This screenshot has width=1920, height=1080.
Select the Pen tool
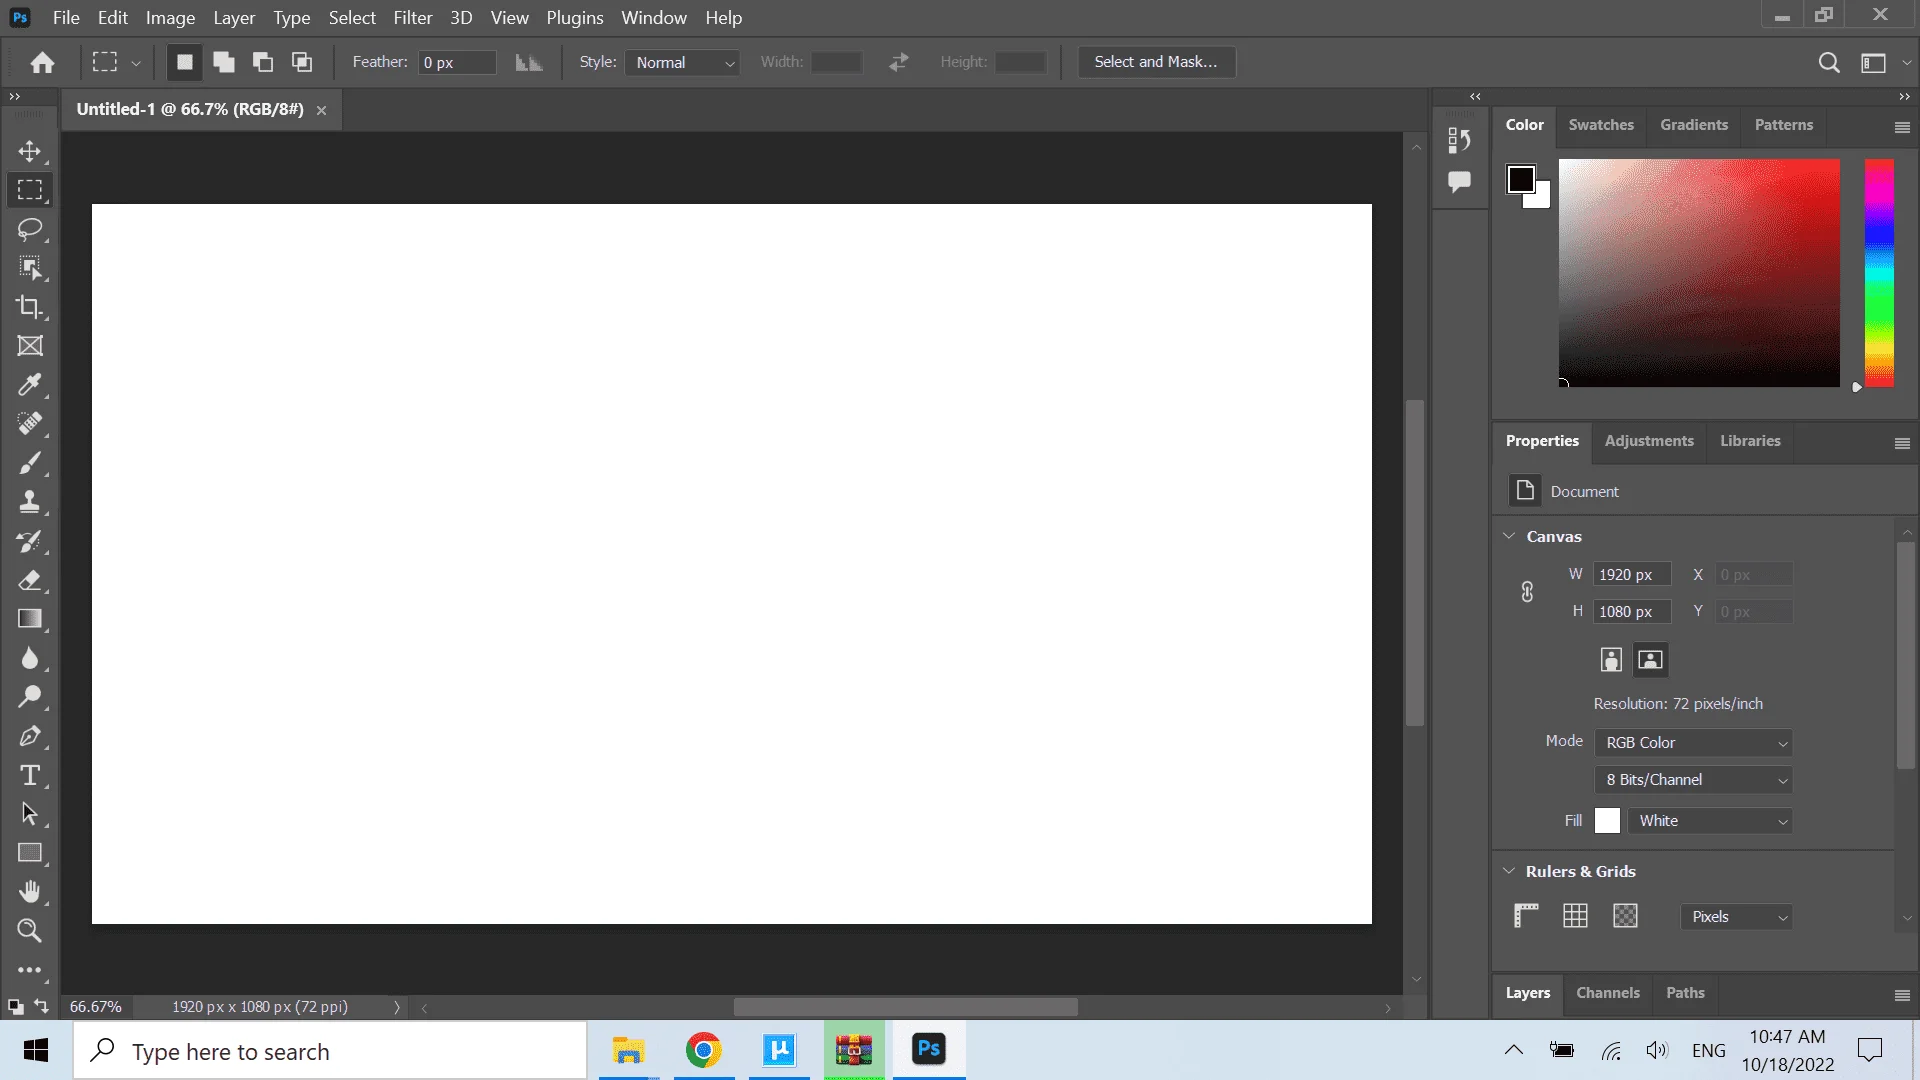tap(30, 736)
